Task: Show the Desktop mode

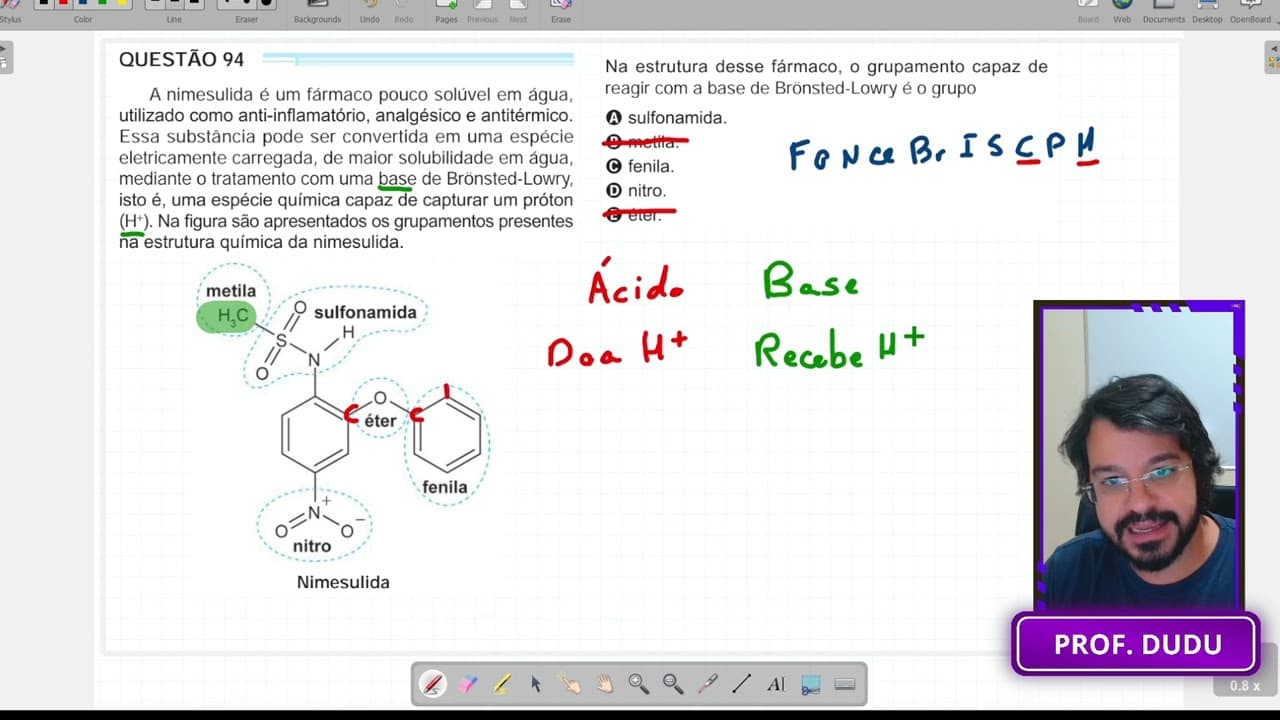Action: click(x=1207, y=10)
